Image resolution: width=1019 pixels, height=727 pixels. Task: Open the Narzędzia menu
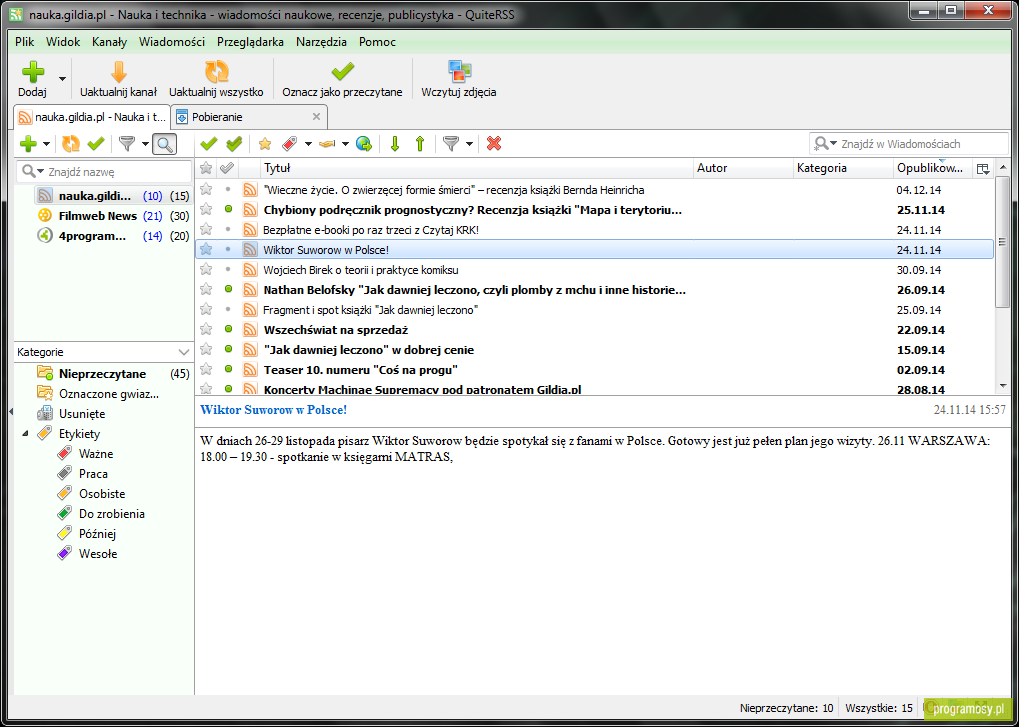pyautogui.click(x=321, y=42)
